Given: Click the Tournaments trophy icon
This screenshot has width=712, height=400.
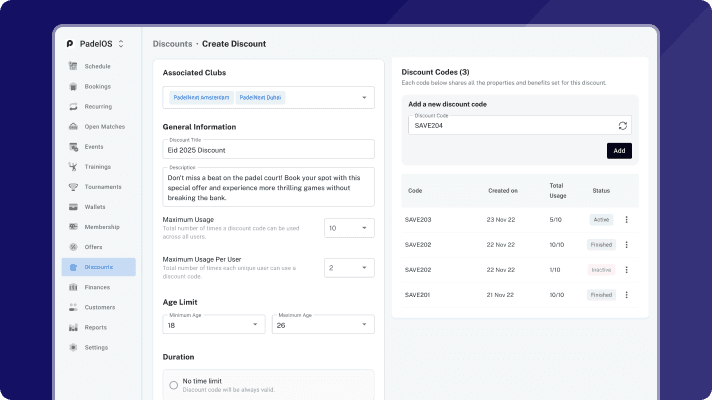Looking at the screenshot, I should point(73,187).
